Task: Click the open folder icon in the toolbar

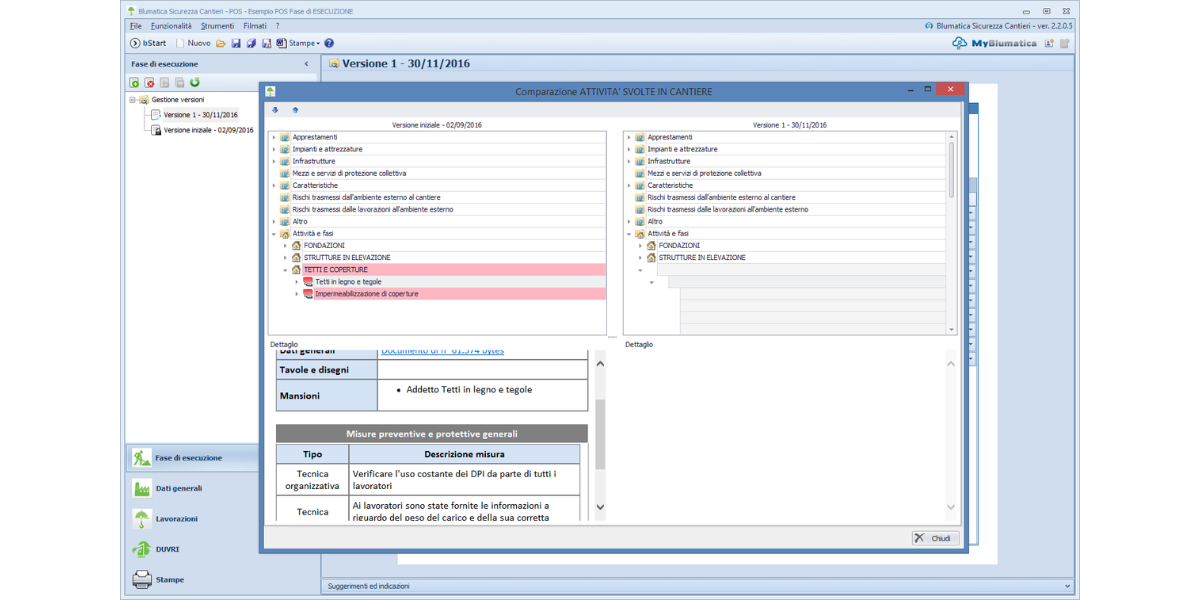Action: coord(222,43)
